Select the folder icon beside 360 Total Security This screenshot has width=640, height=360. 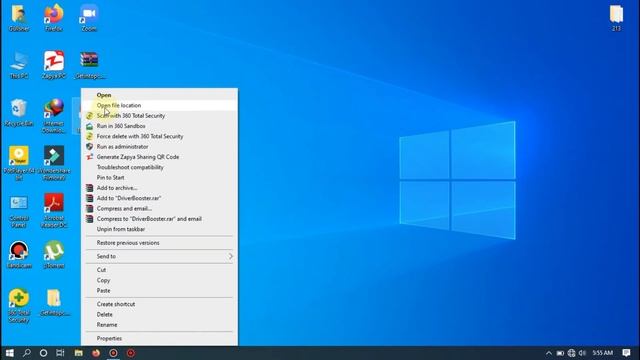(55, 302)
